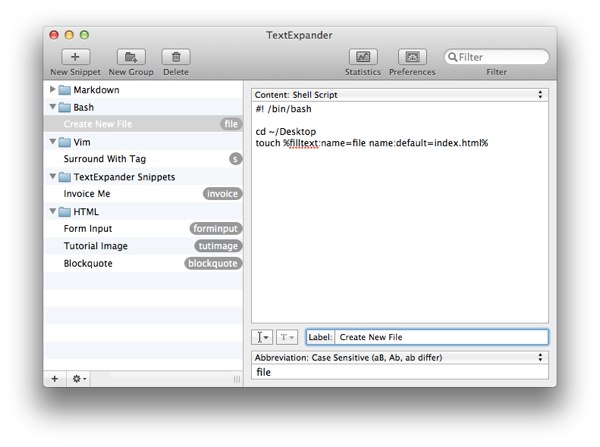
Task: Collapse the TextExpander Snippets group triangle
Action: pyautogui.click(x=53, y=176)
